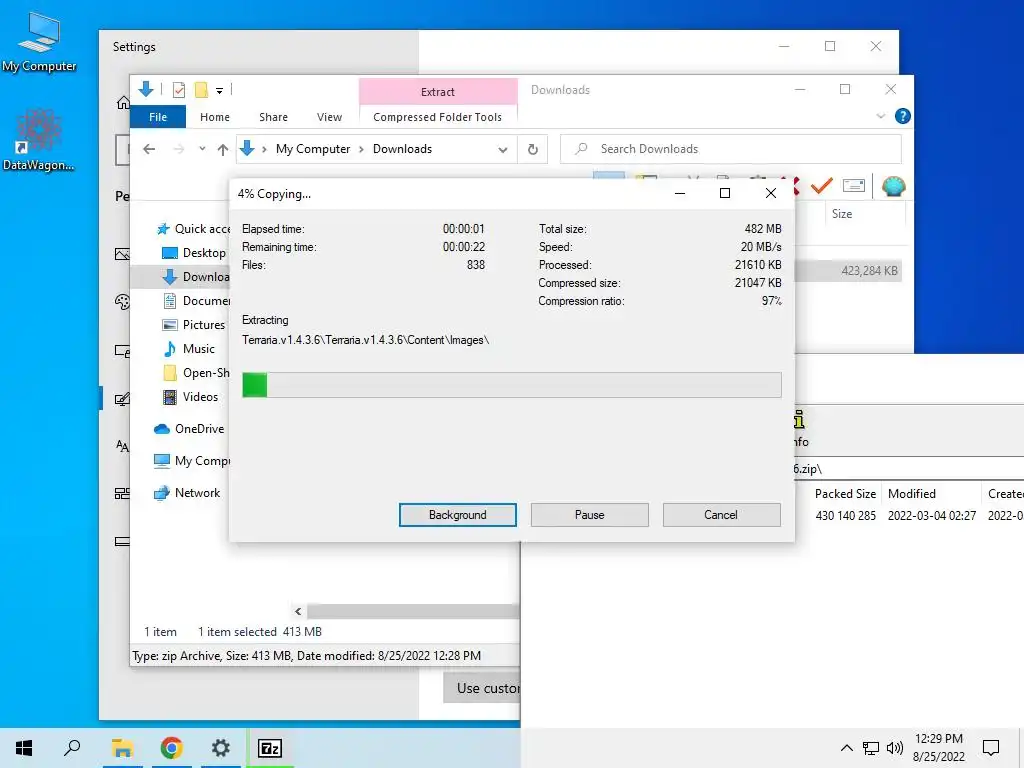Screen dimensions: 1024x768
Task: Click the forward navigation arrow
Action: click(x=178, y=149)
